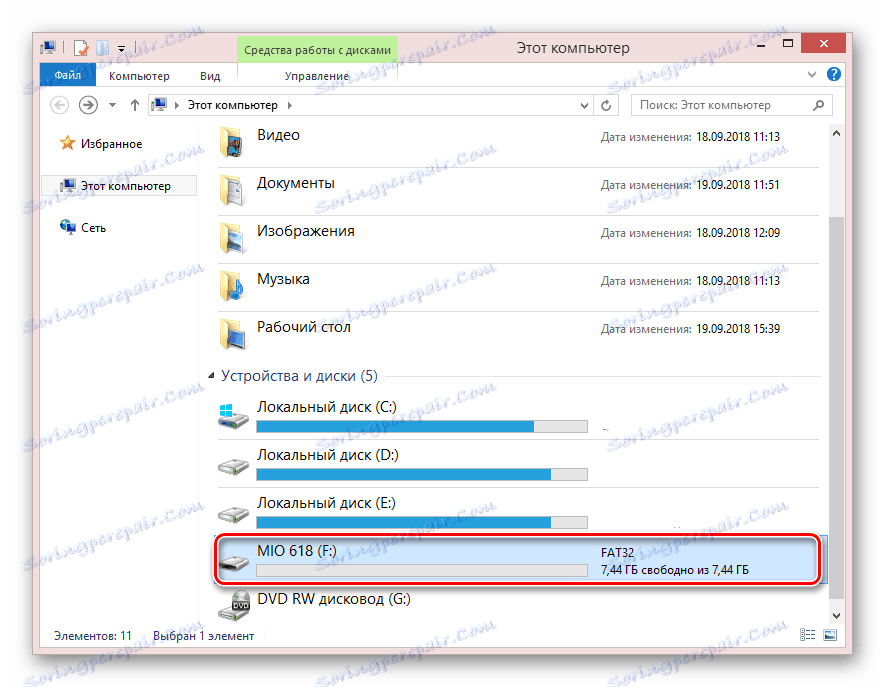Click the Изображения folder name

pos(306,231)
